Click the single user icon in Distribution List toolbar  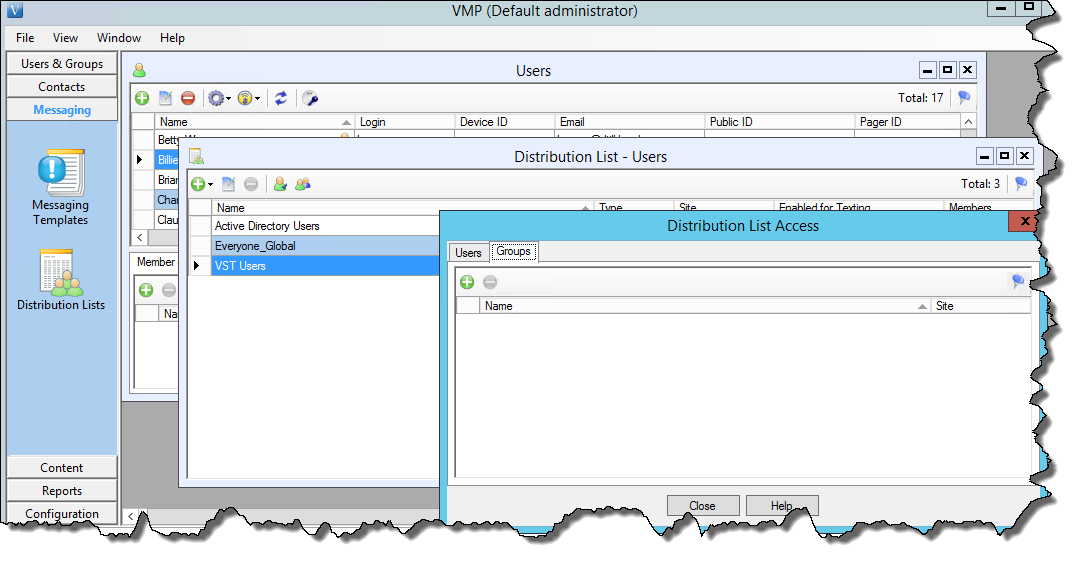[x=280, y=184]
